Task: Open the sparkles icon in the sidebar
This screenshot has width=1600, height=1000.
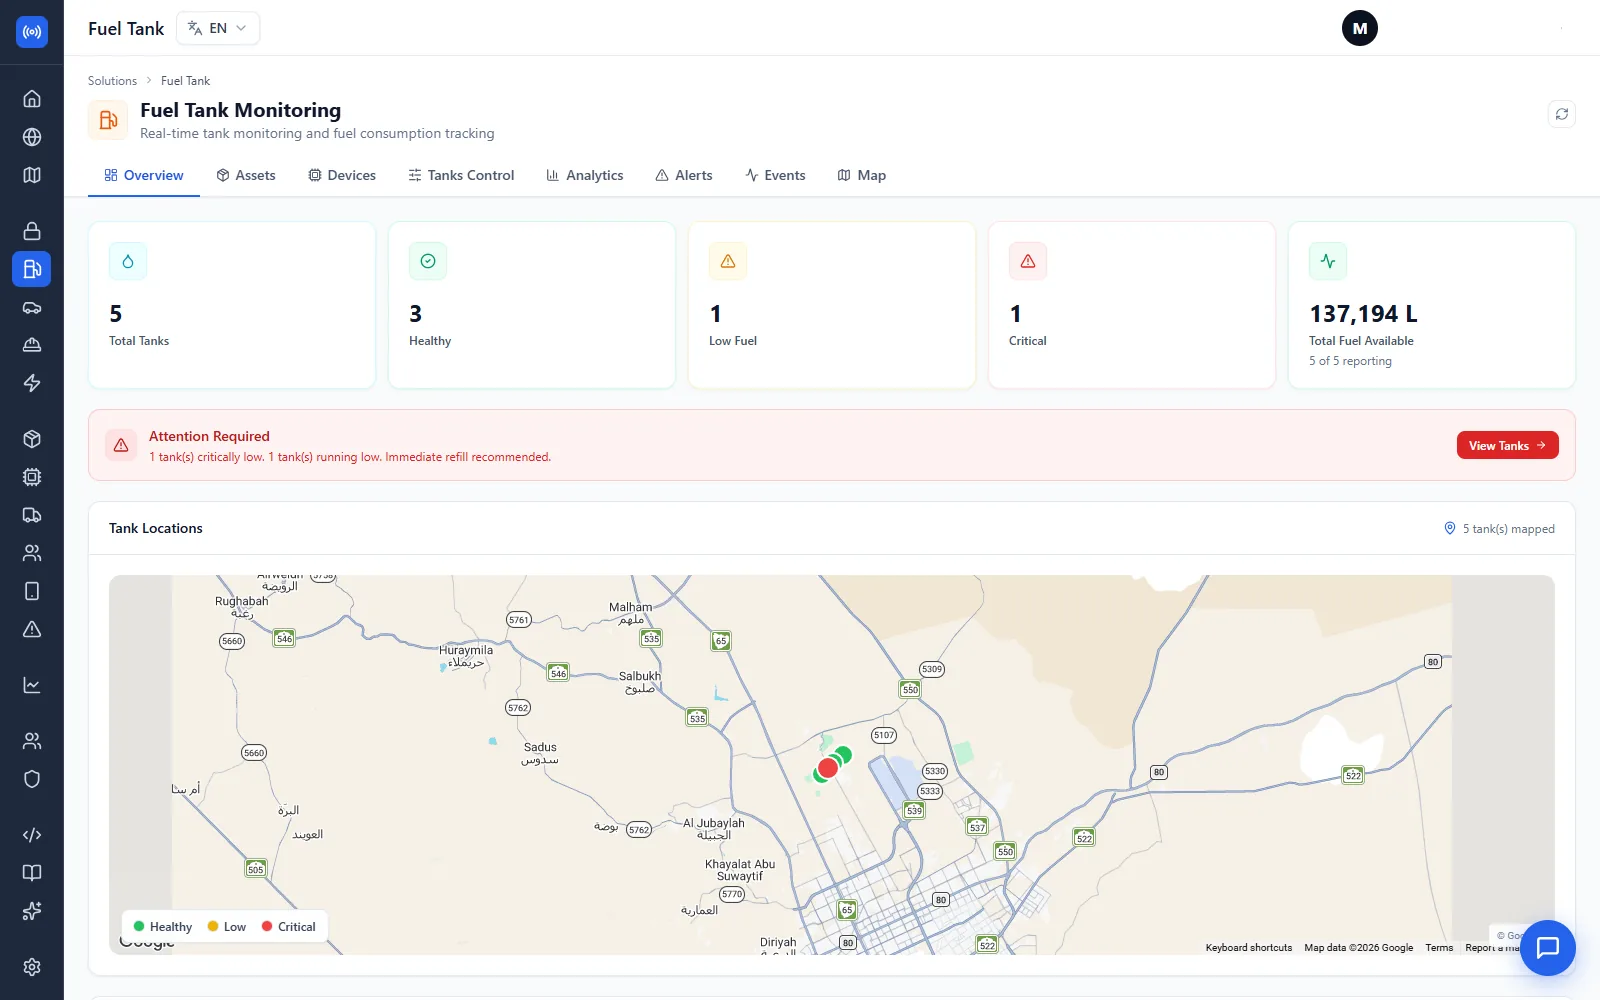Action: (x=32, y=911)
